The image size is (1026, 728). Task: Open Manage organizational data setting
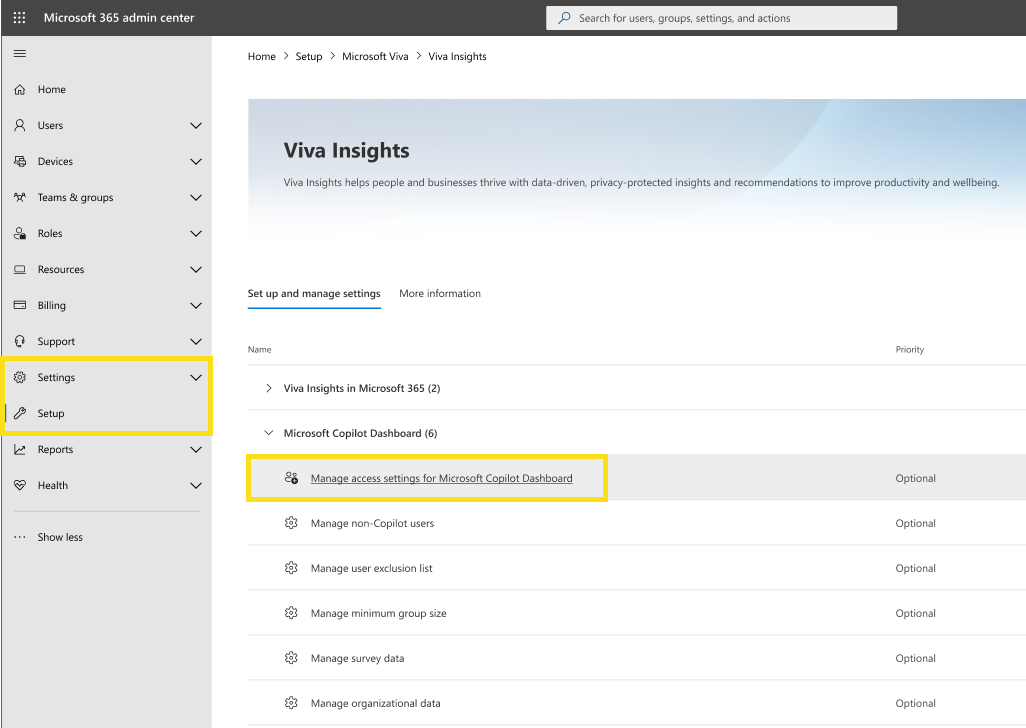[376, 703]
